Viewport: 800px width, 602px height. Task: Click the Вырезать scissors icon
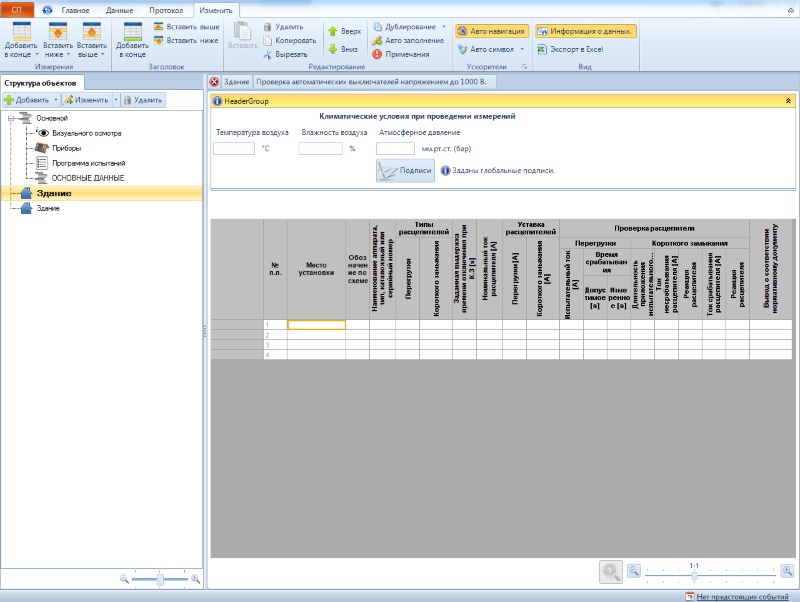coord(267,54)
